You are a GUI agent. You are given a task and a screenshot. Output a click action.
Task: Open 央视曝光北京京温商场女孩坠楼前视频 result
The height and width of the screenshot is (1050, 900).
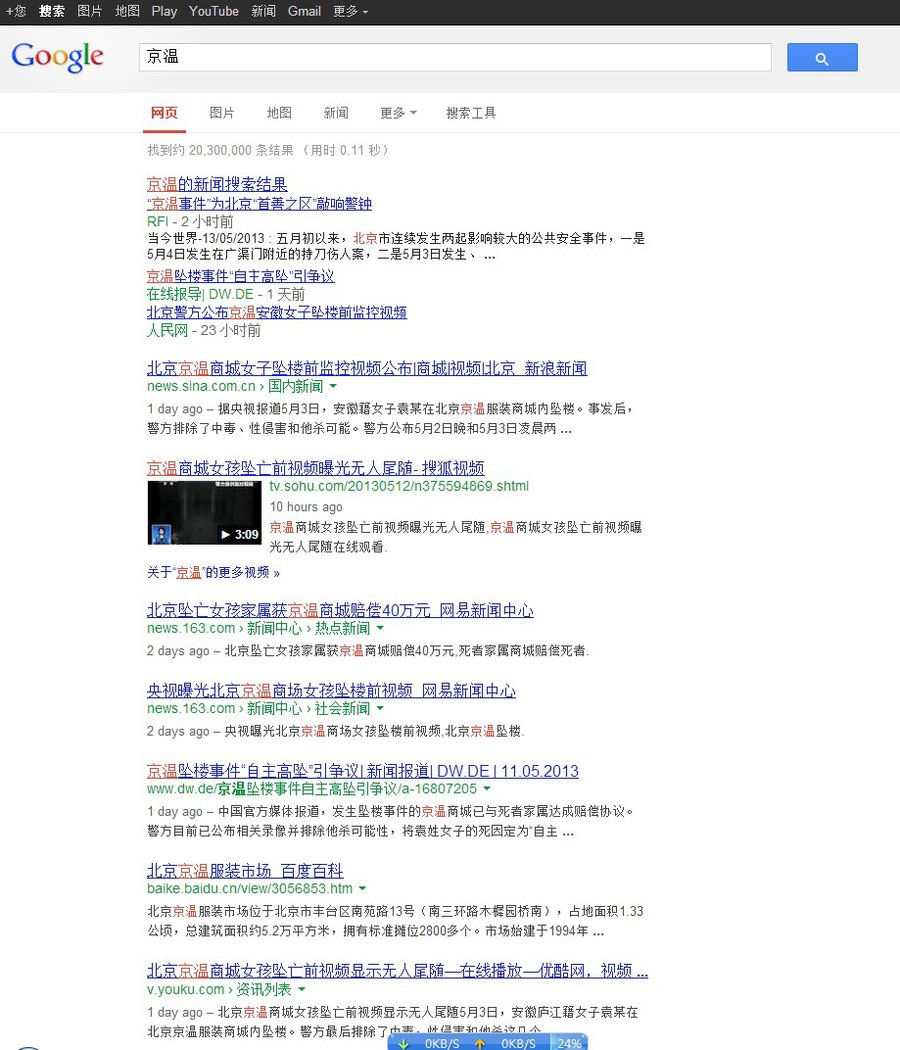click(331, 690)
